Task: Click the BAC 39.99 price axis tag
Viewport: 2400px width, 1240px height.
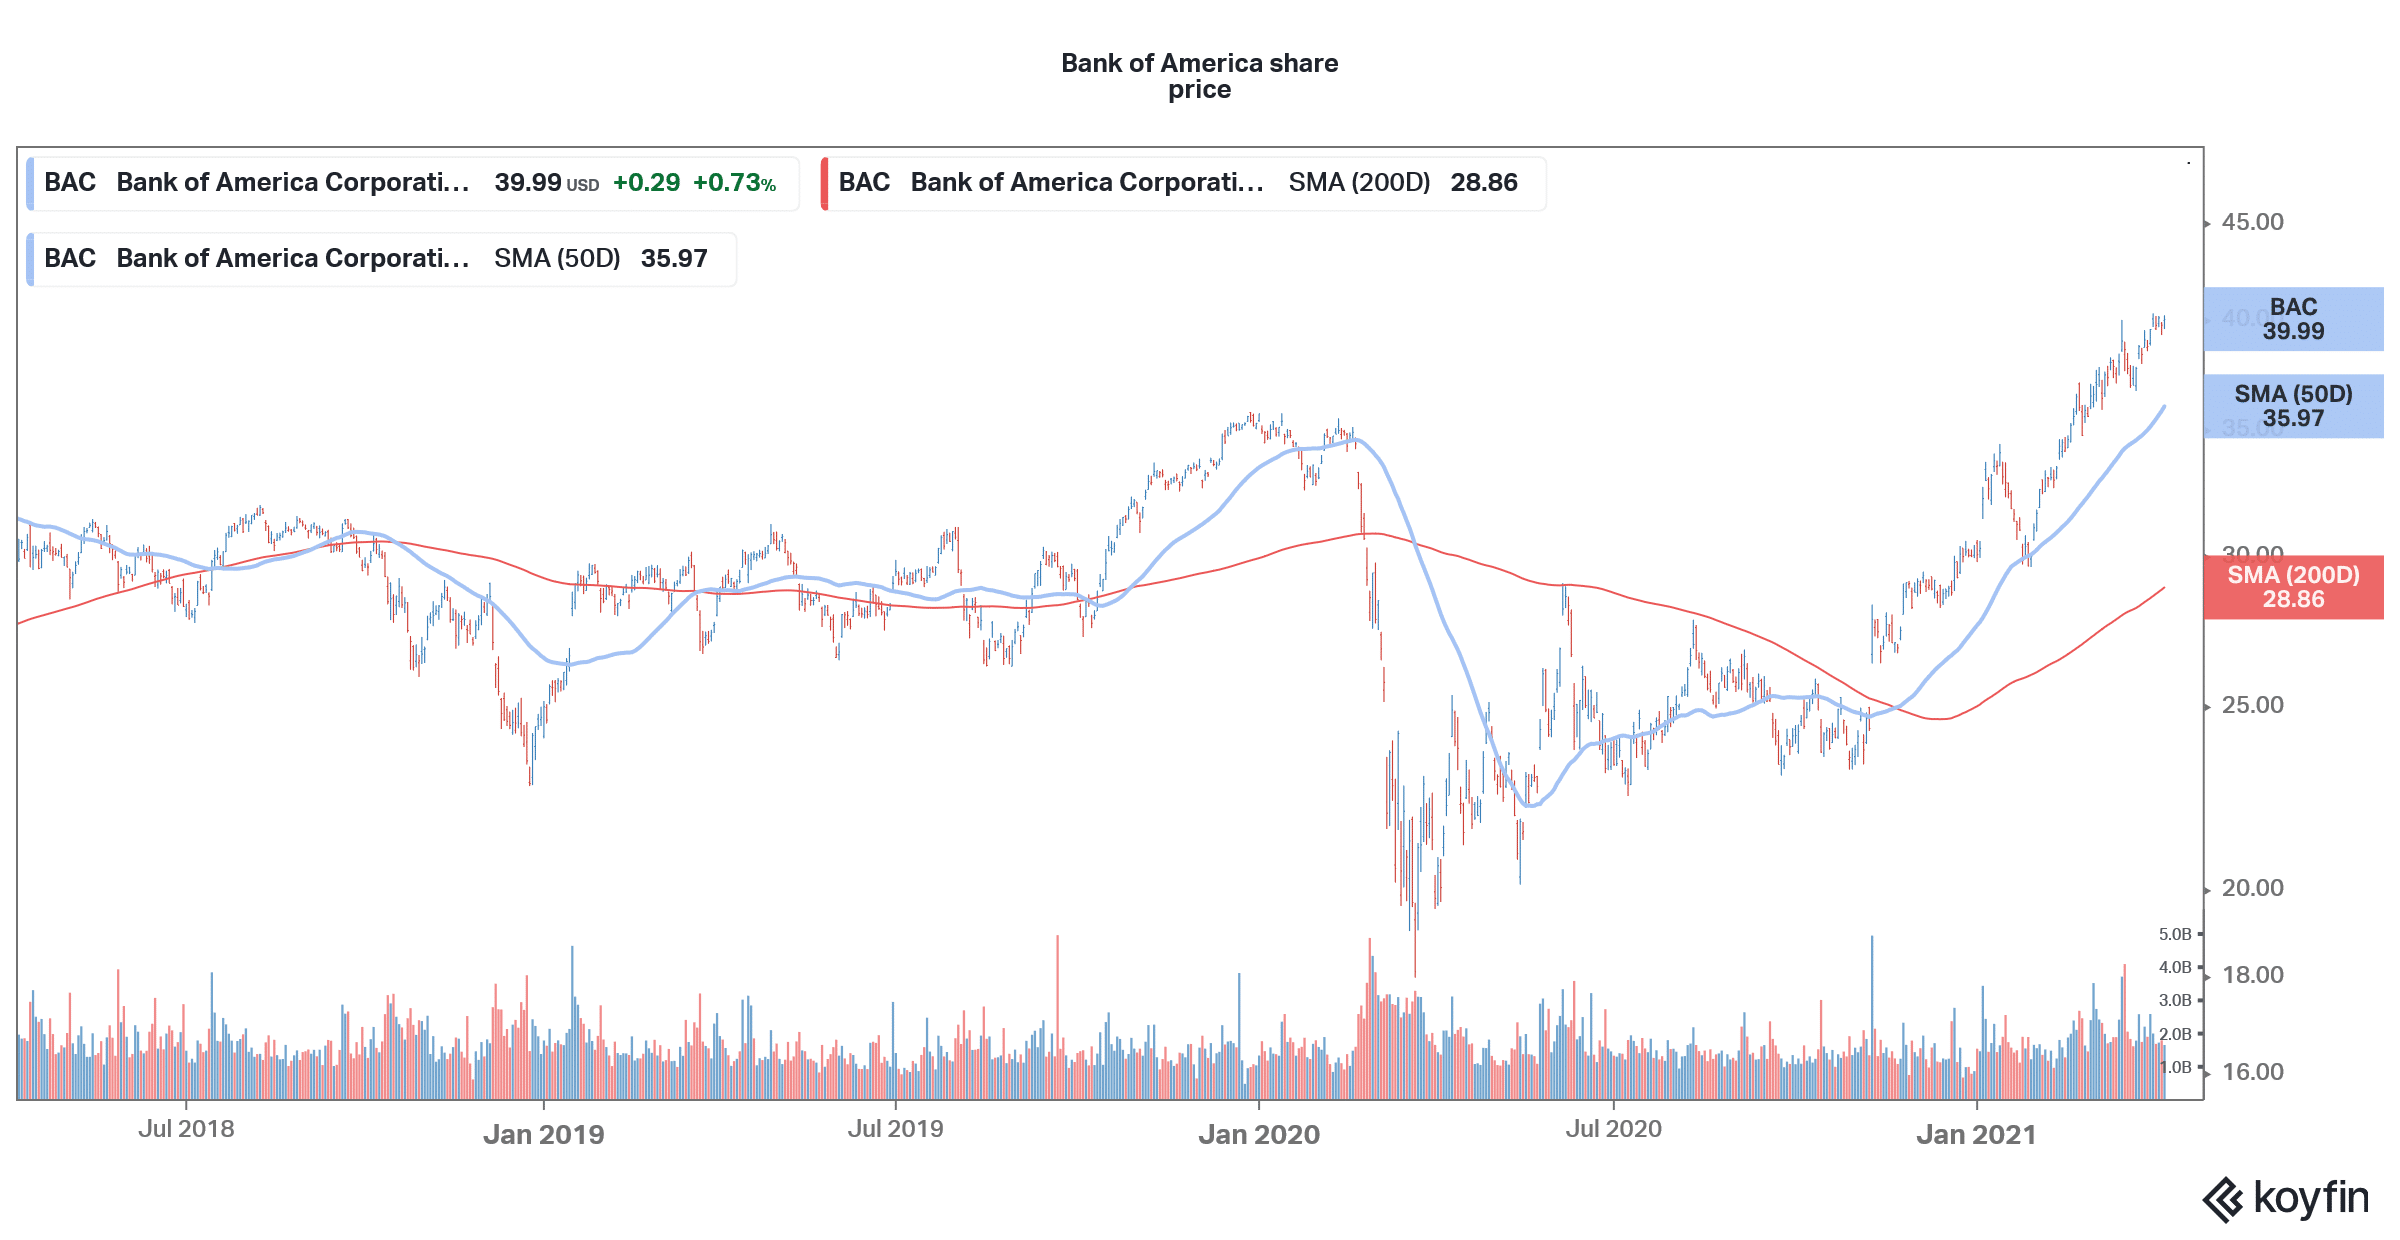Action: click(2293, 319)
